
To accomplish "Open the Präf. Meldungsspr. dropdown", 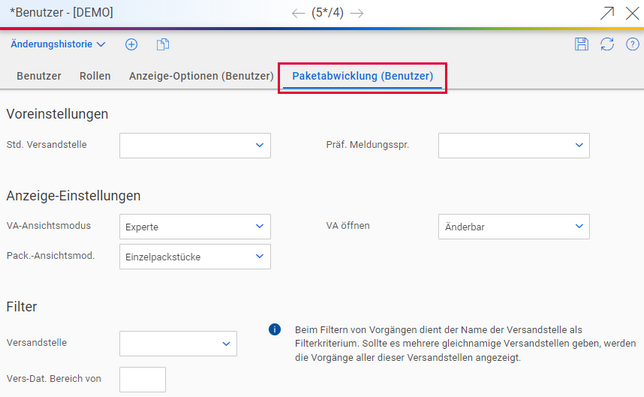I will pos(514,145).
